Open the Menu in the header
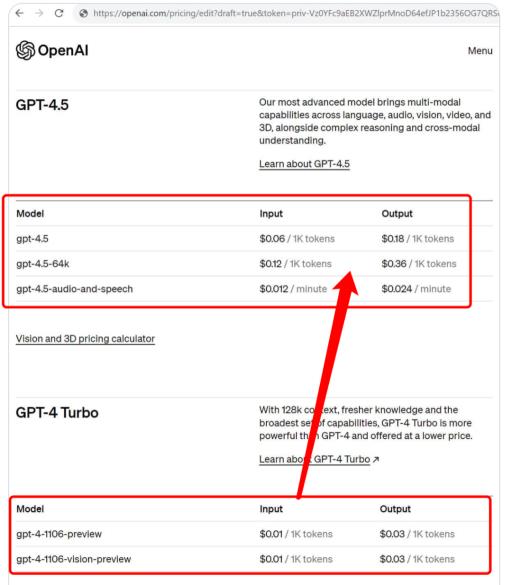 click(x=480, y=51)
